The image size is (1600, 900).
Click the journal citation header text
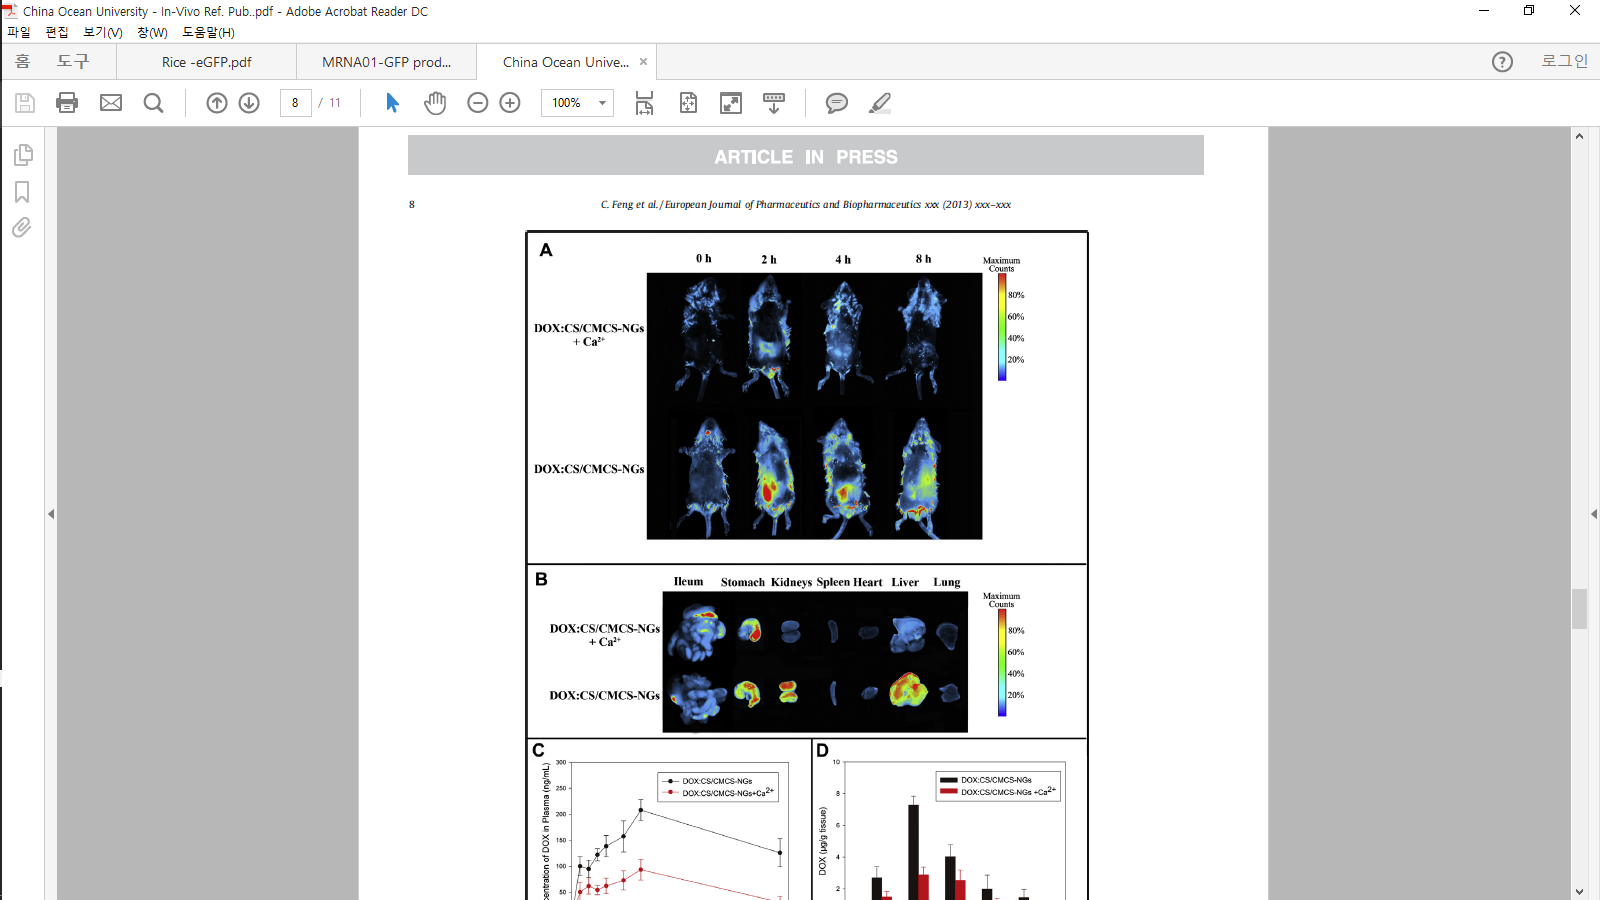tap(806, 204)
